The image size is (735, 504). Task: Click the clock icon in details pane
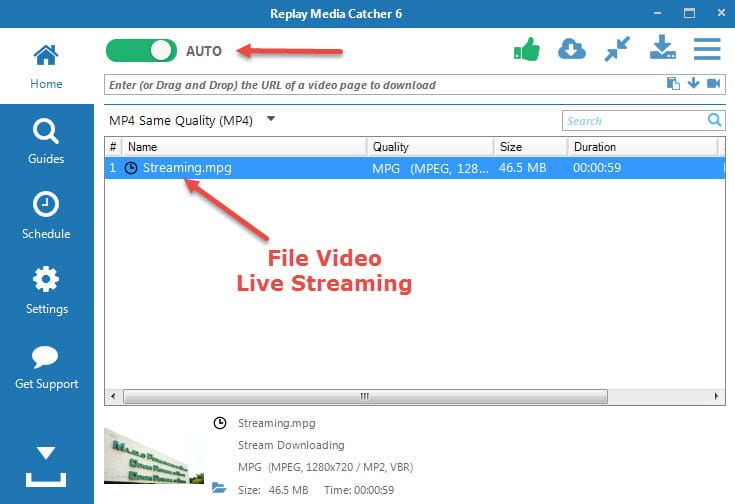pyautogui.click(x=220, y=423)
